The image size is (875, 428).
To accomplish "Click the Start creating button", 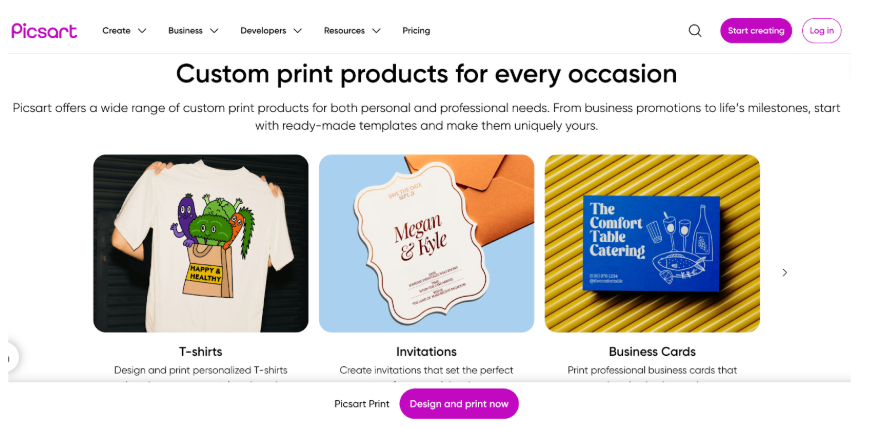I will click(x=756, y=31).
